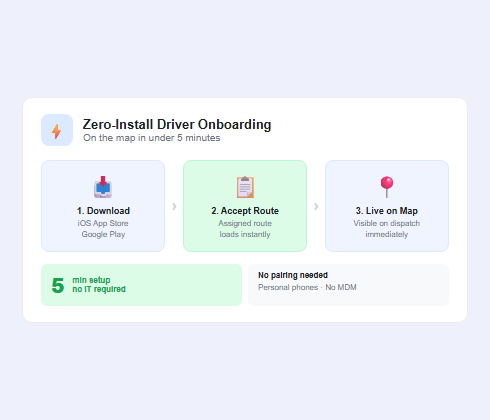Click the lightning bolt icon

pos(57,131)
